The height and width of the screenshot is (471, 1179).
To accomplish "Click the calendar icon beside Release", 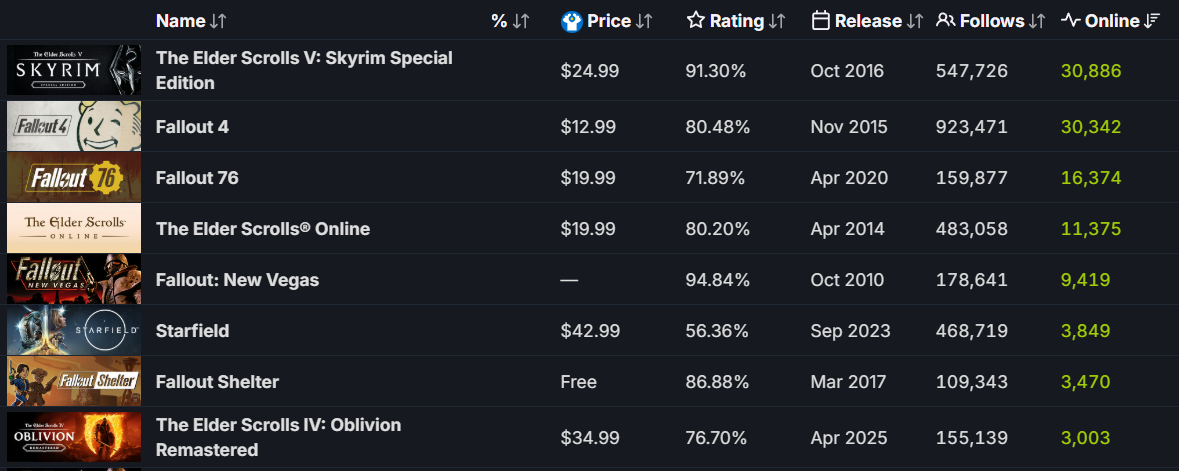I will (x=821, y=21).
